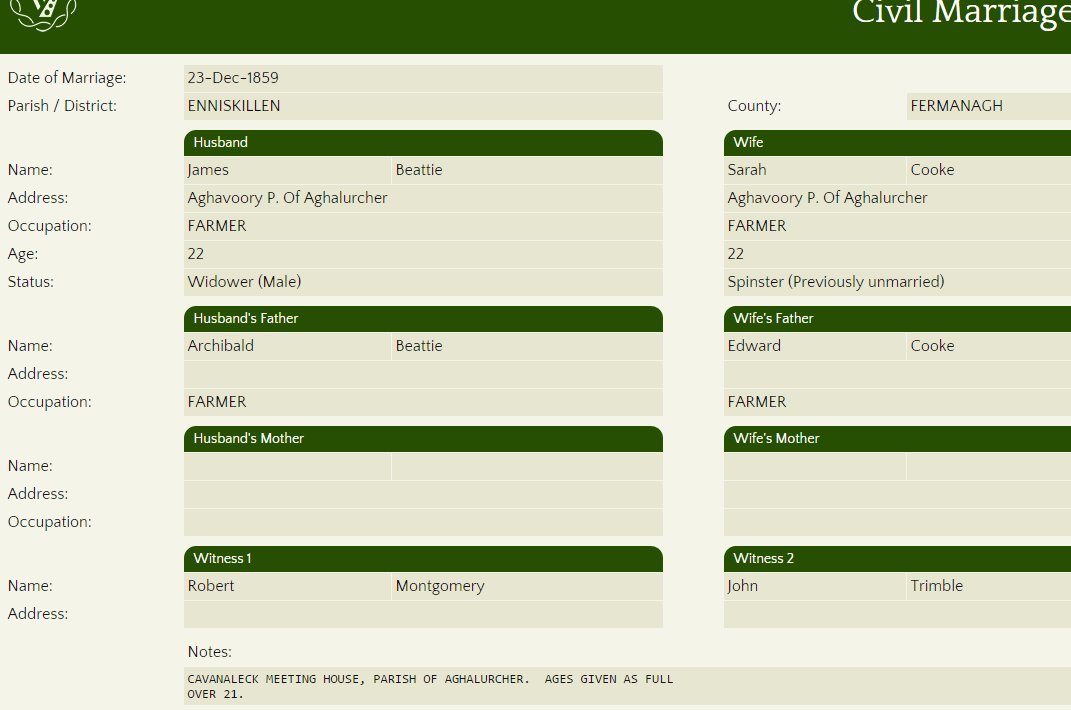This screenshot has width=1071, height=710.
Task: Click wife's father's first name Edward
Action: [x=814, y=346]
